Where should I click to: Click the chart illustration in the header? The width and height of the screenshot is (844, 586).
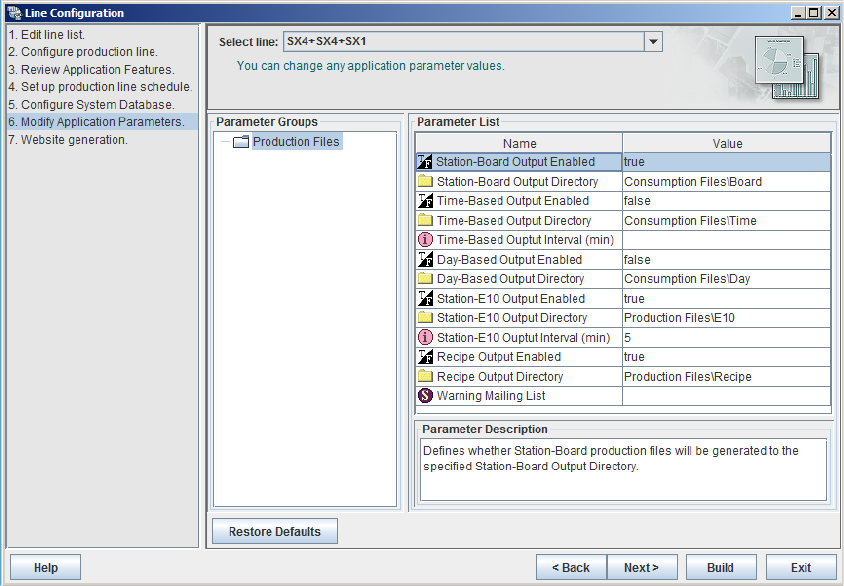pyautogui.click(x=786, y=67)
